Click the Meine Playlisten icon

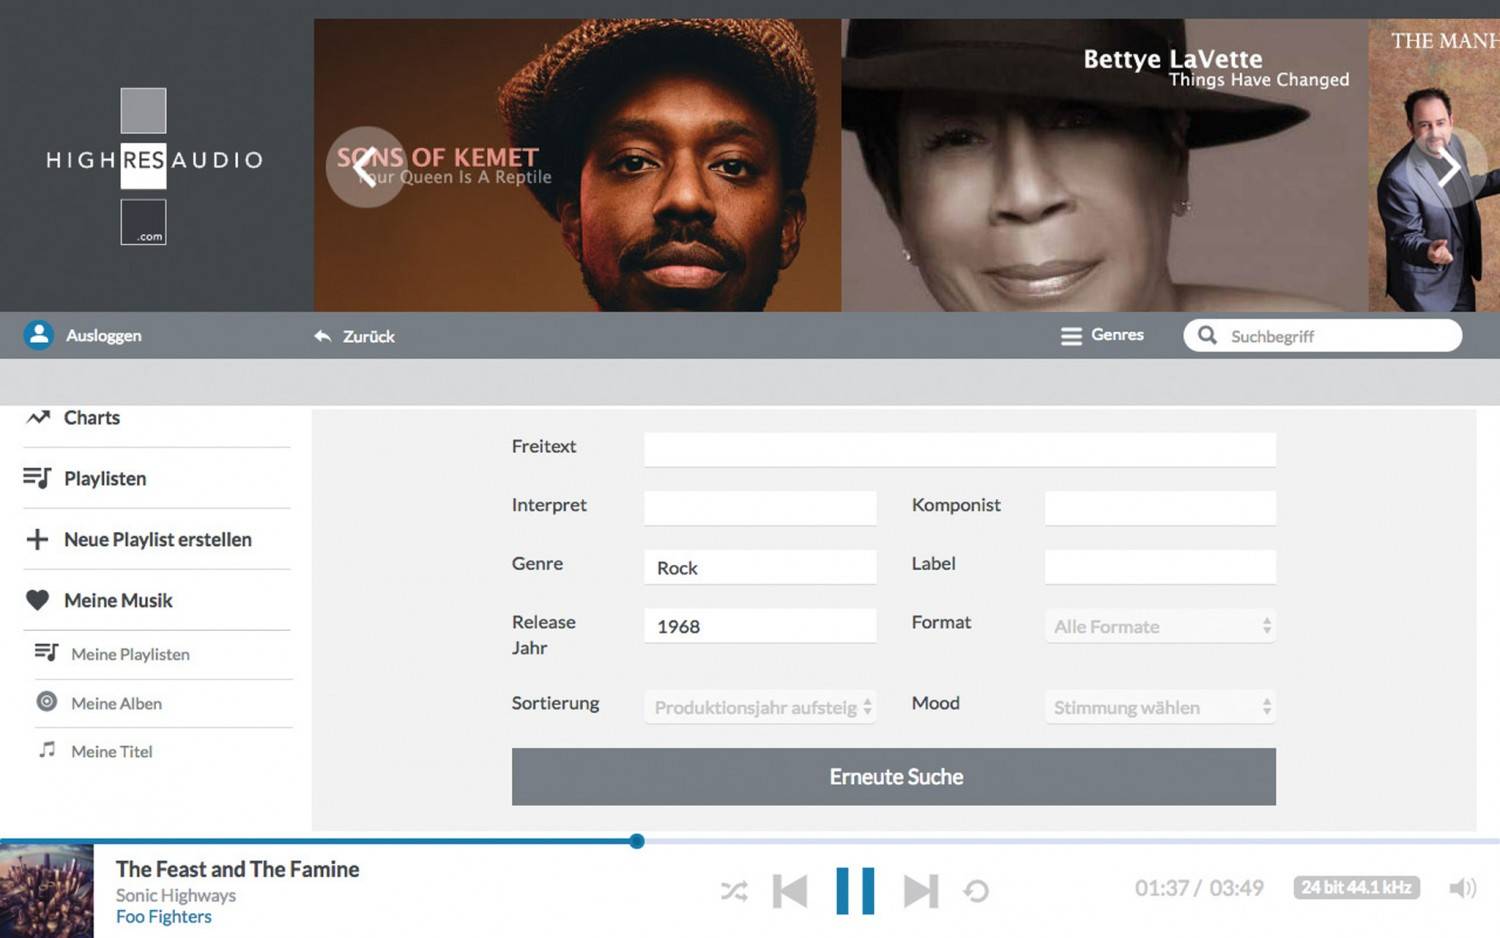(x=46, y=652)
